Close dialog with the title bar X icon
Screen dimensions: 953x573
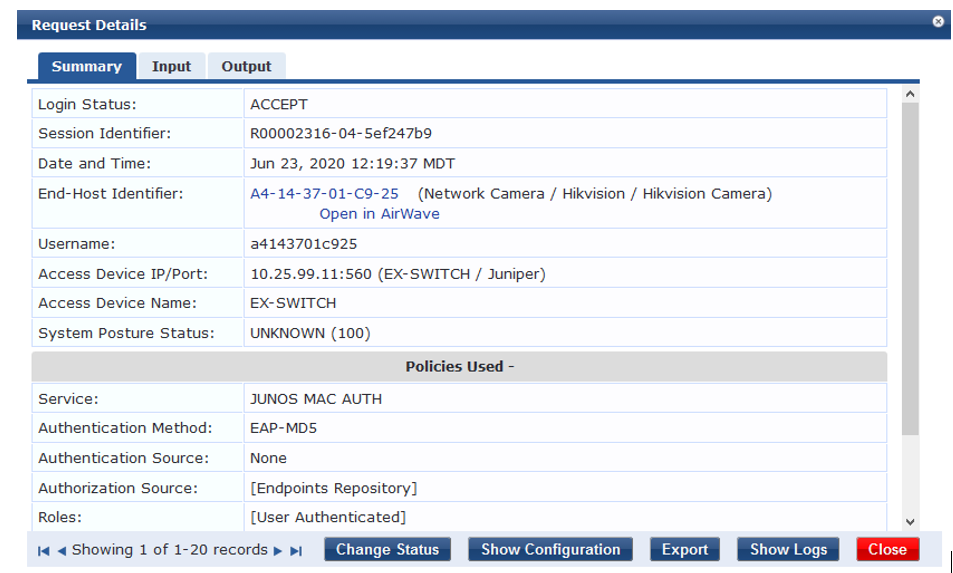coord(938,21)
